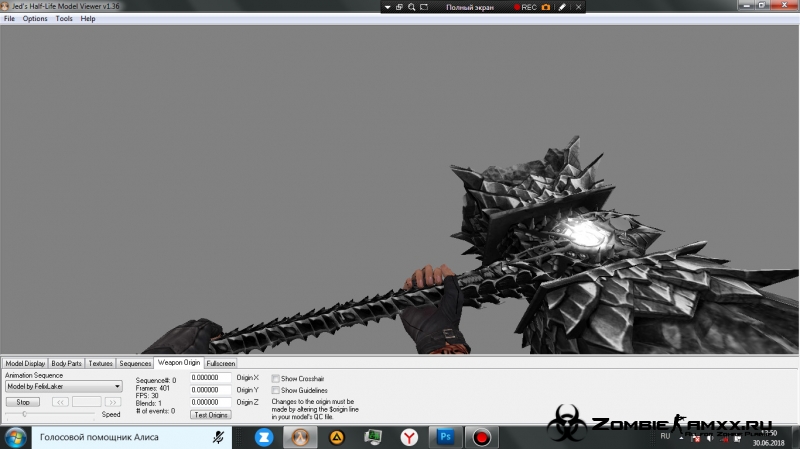Click the Alisa microphone icon
The height and width of the screenshot is (449, 800).
pyautogui.click(x=218, y=437)
